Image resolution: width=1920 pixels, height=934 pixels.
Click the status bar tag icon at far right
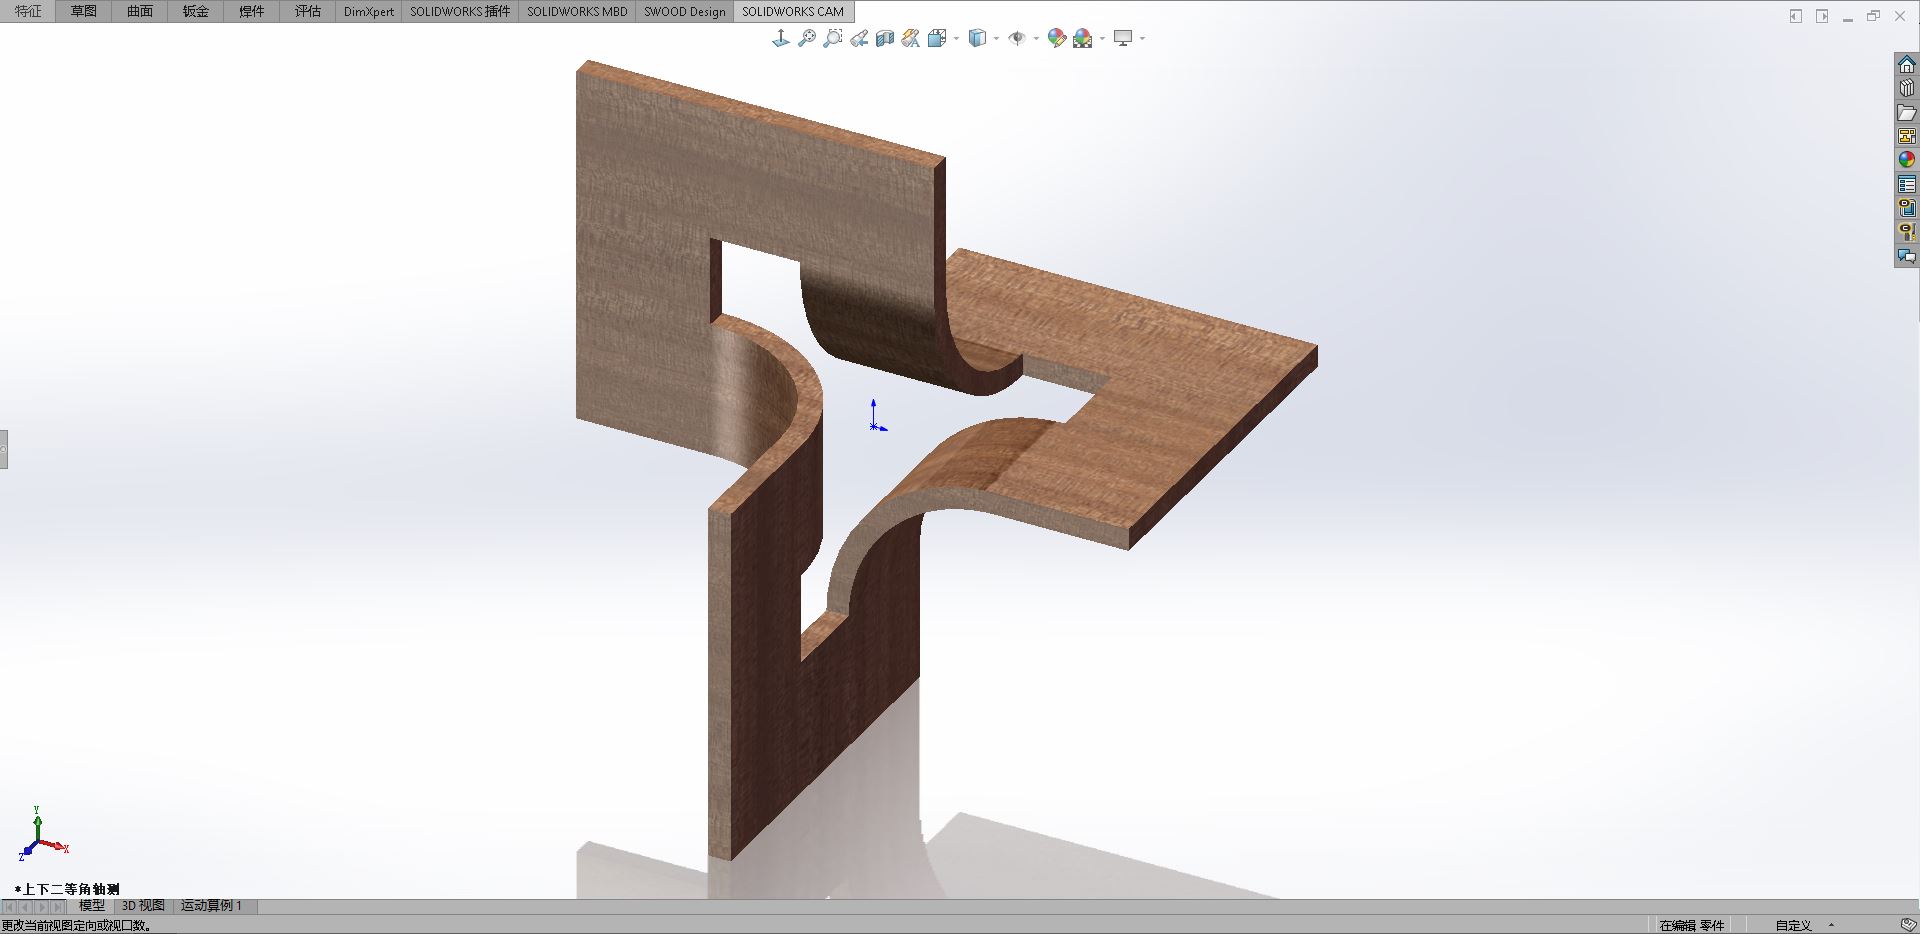pyautogui.click(x=1907, y=925)
